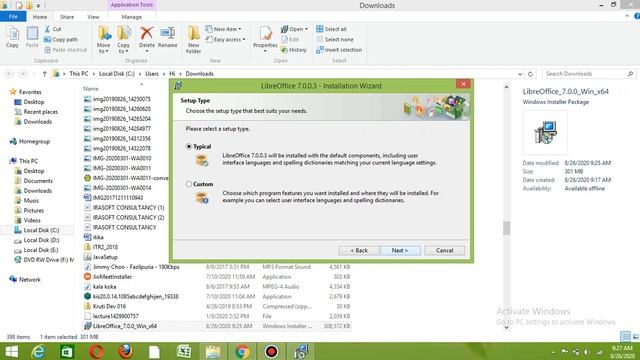Open the File tab in Explorer
The width and height of the screenshot is (640, 360).
(x=13, y=17)
